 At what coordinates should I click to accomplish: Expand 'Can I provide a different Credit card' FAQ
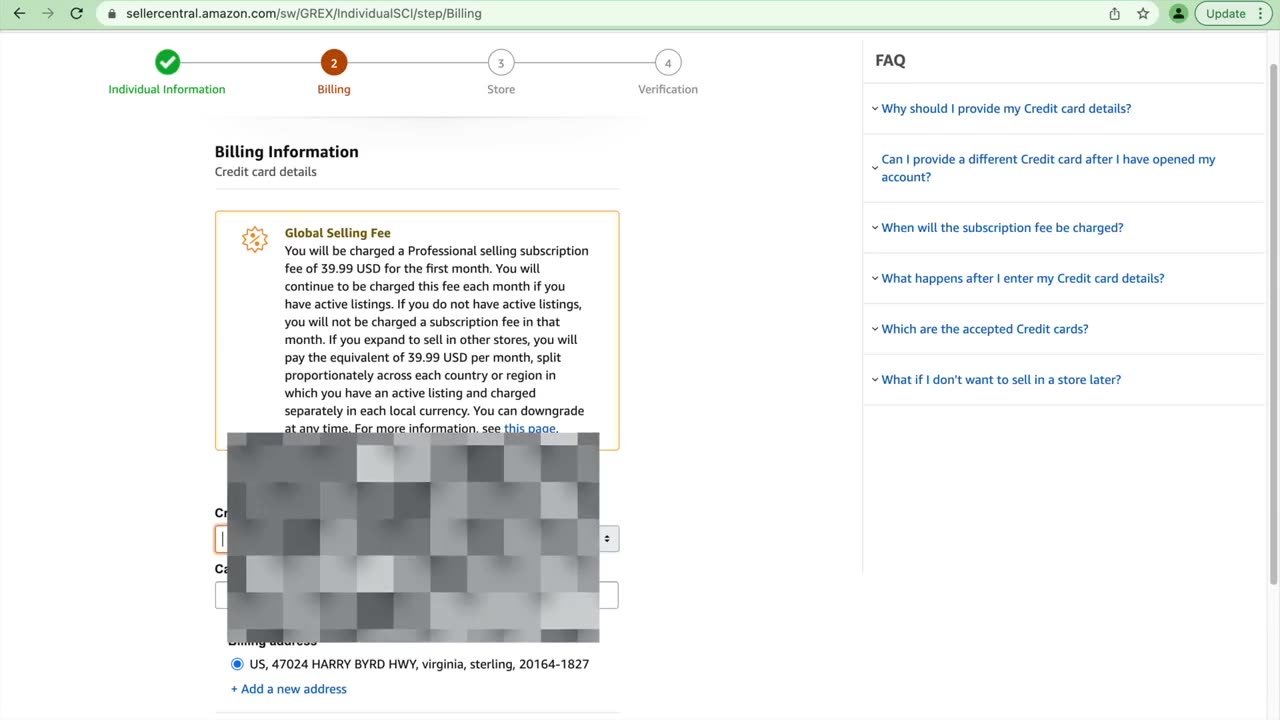[1048, 168]
